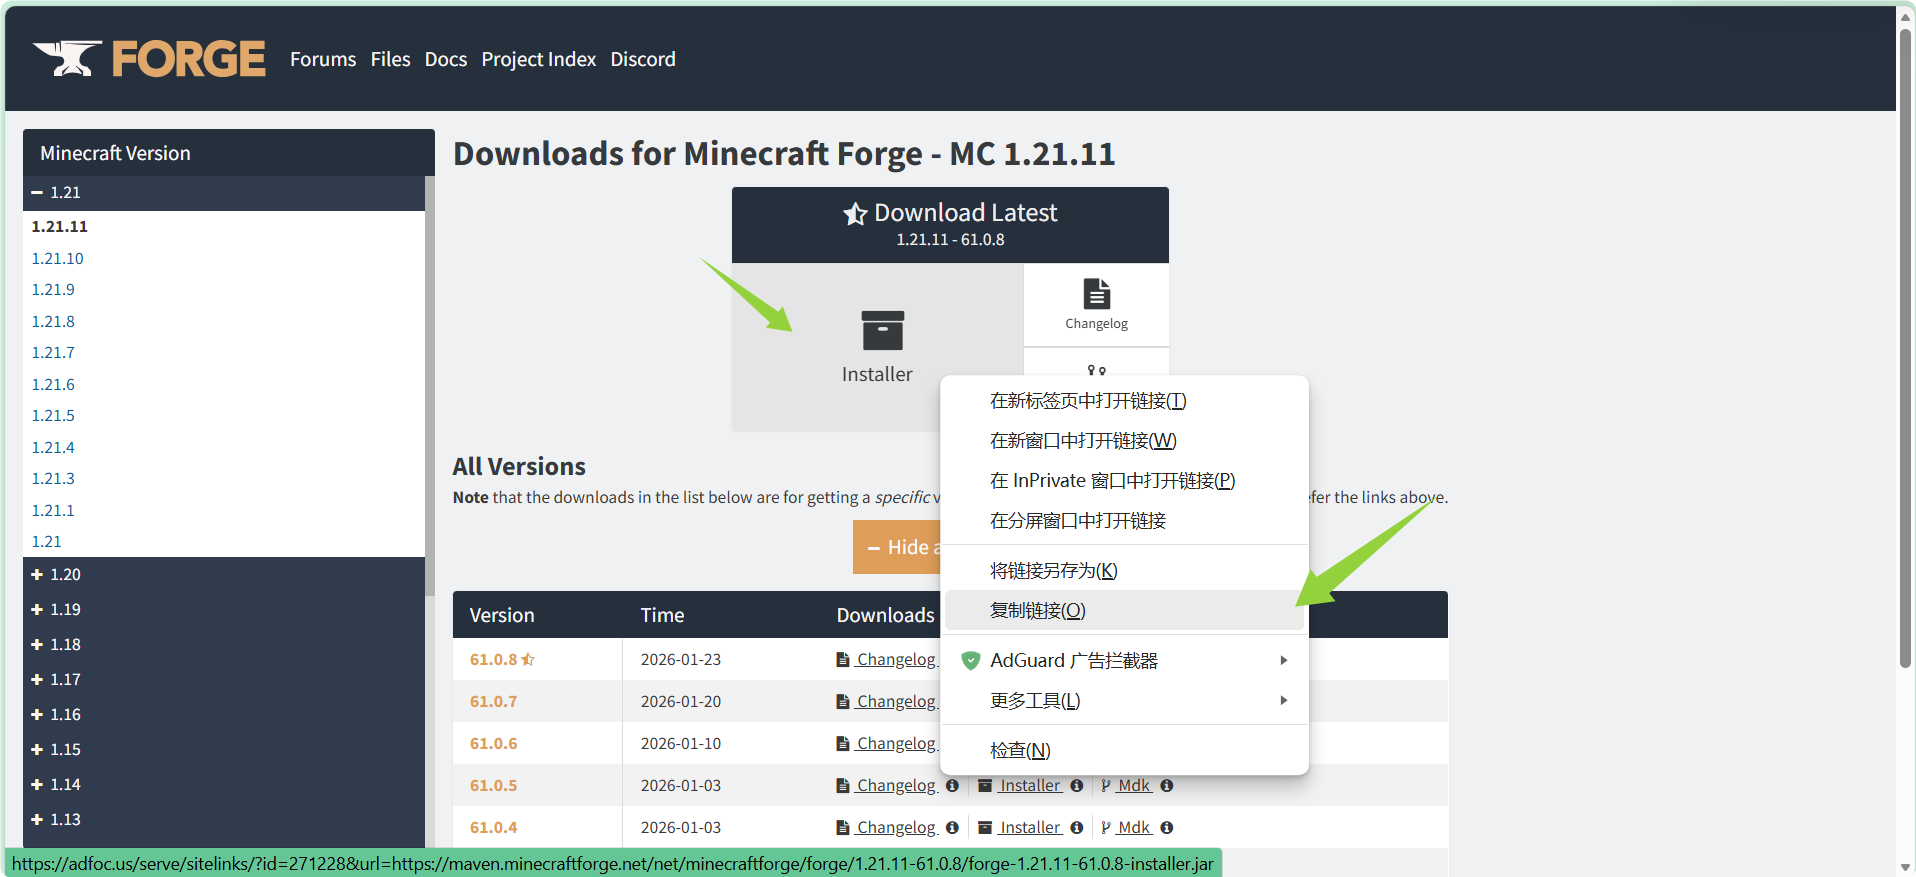The image size is (1916, 877).
Task: Choose 在 InPrivate 窗口中打开链接
Action: coord(1124,480)
